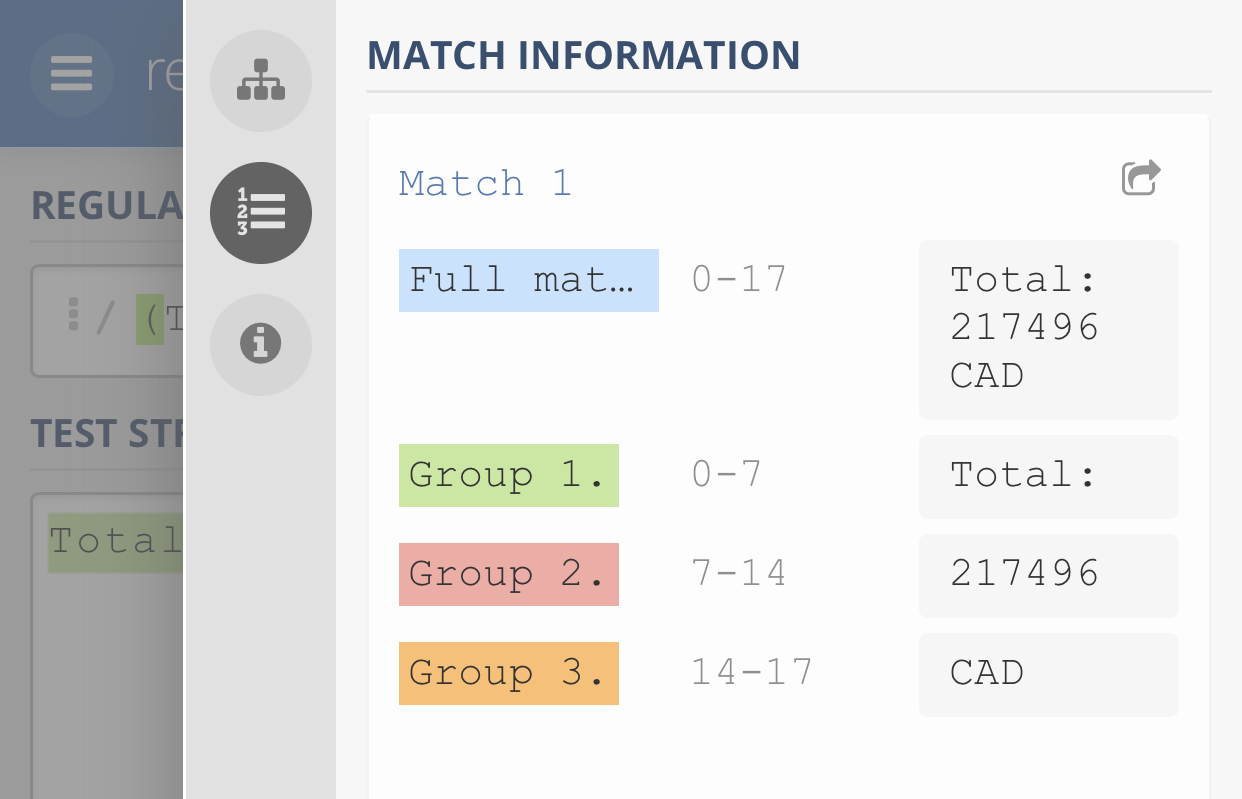
Task: Click the Group 2 value 217496
Action: (x=1048, y=575)
